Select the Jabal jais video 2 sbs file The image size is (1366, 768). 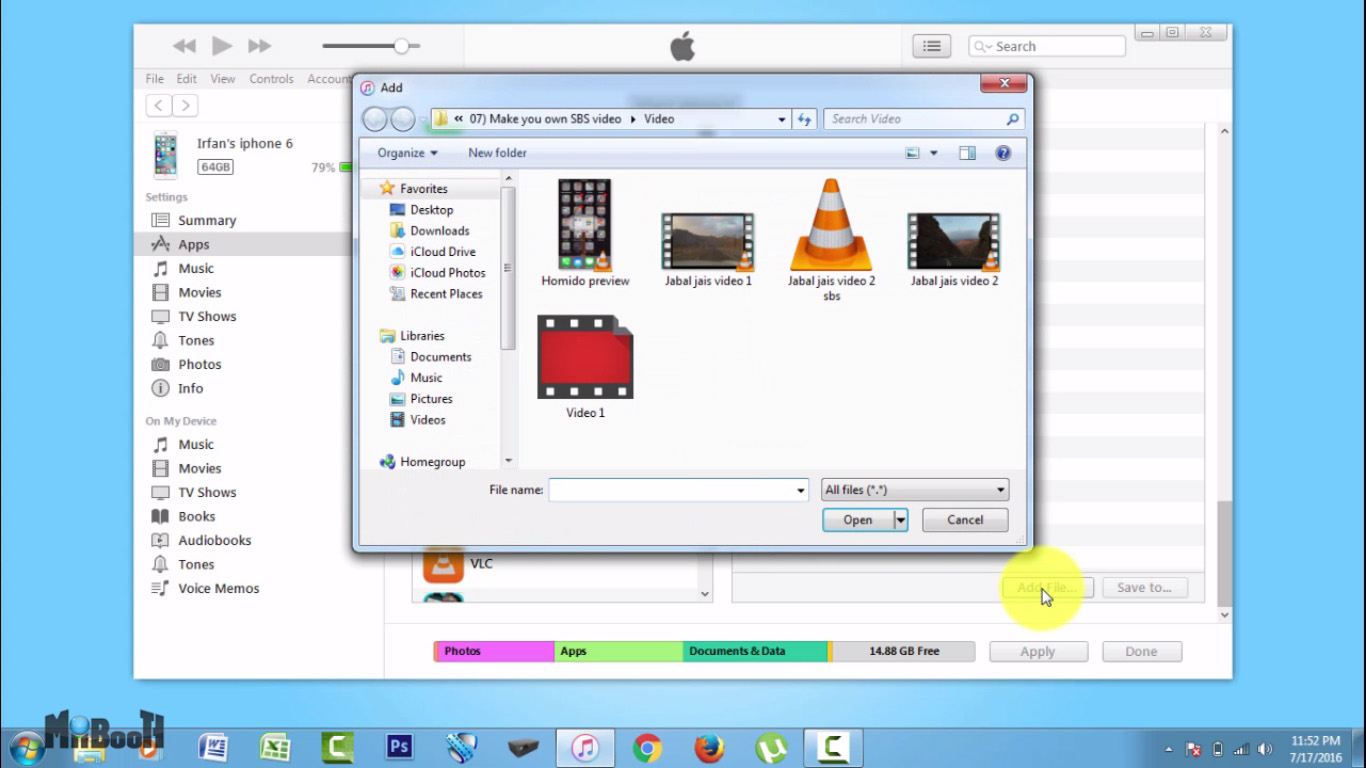pos(831,240)
